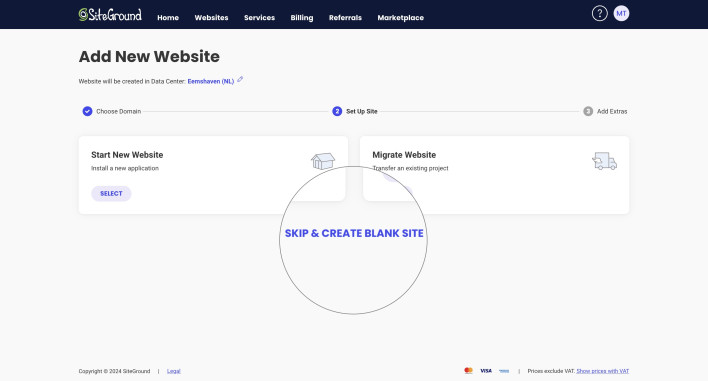Open the Billing menu item
708x381 pixels.
click(x=302, y=18)
